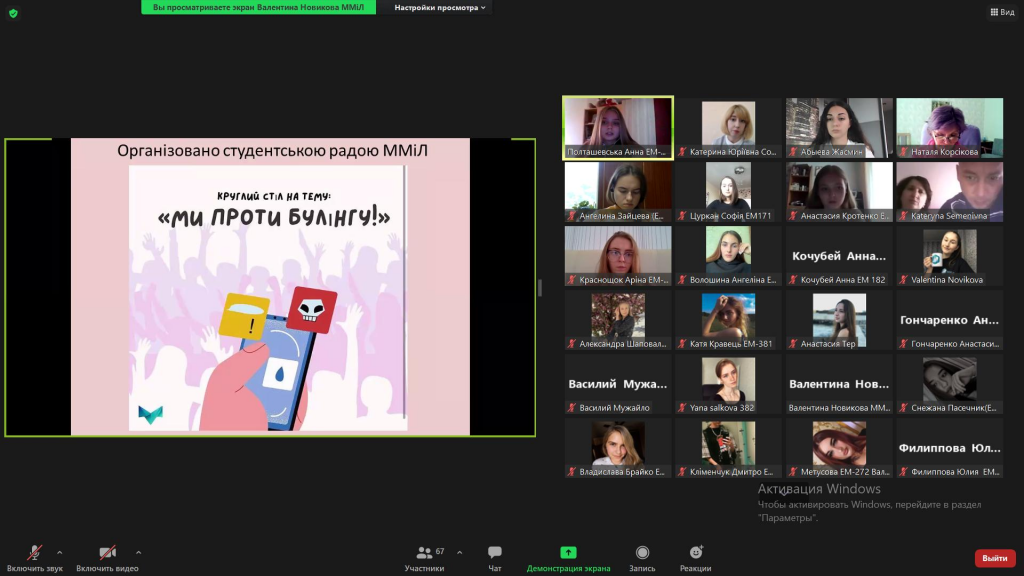
Task: Select the Наталя Корсікова video tile
Action: [950, 128]
